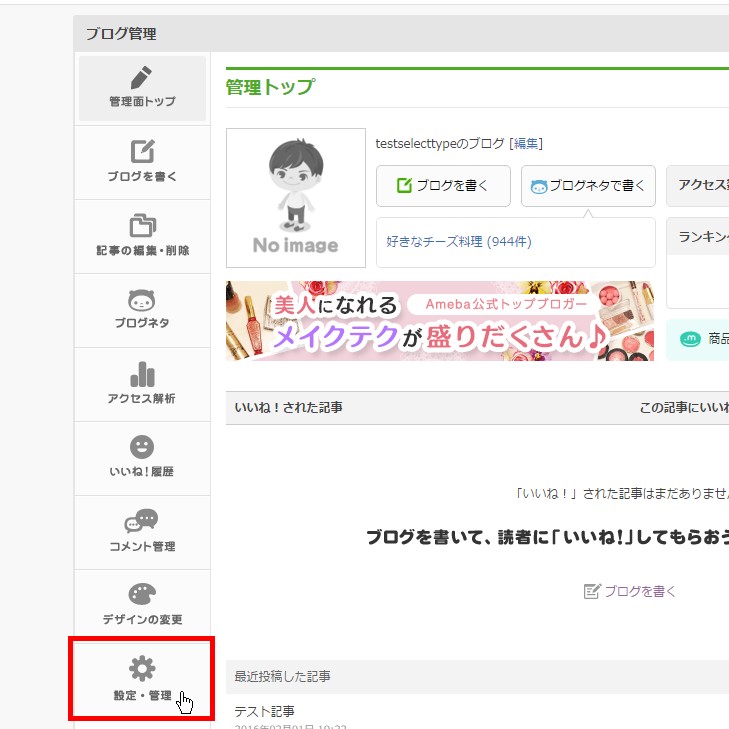Click the ランキング panel header

698,237
